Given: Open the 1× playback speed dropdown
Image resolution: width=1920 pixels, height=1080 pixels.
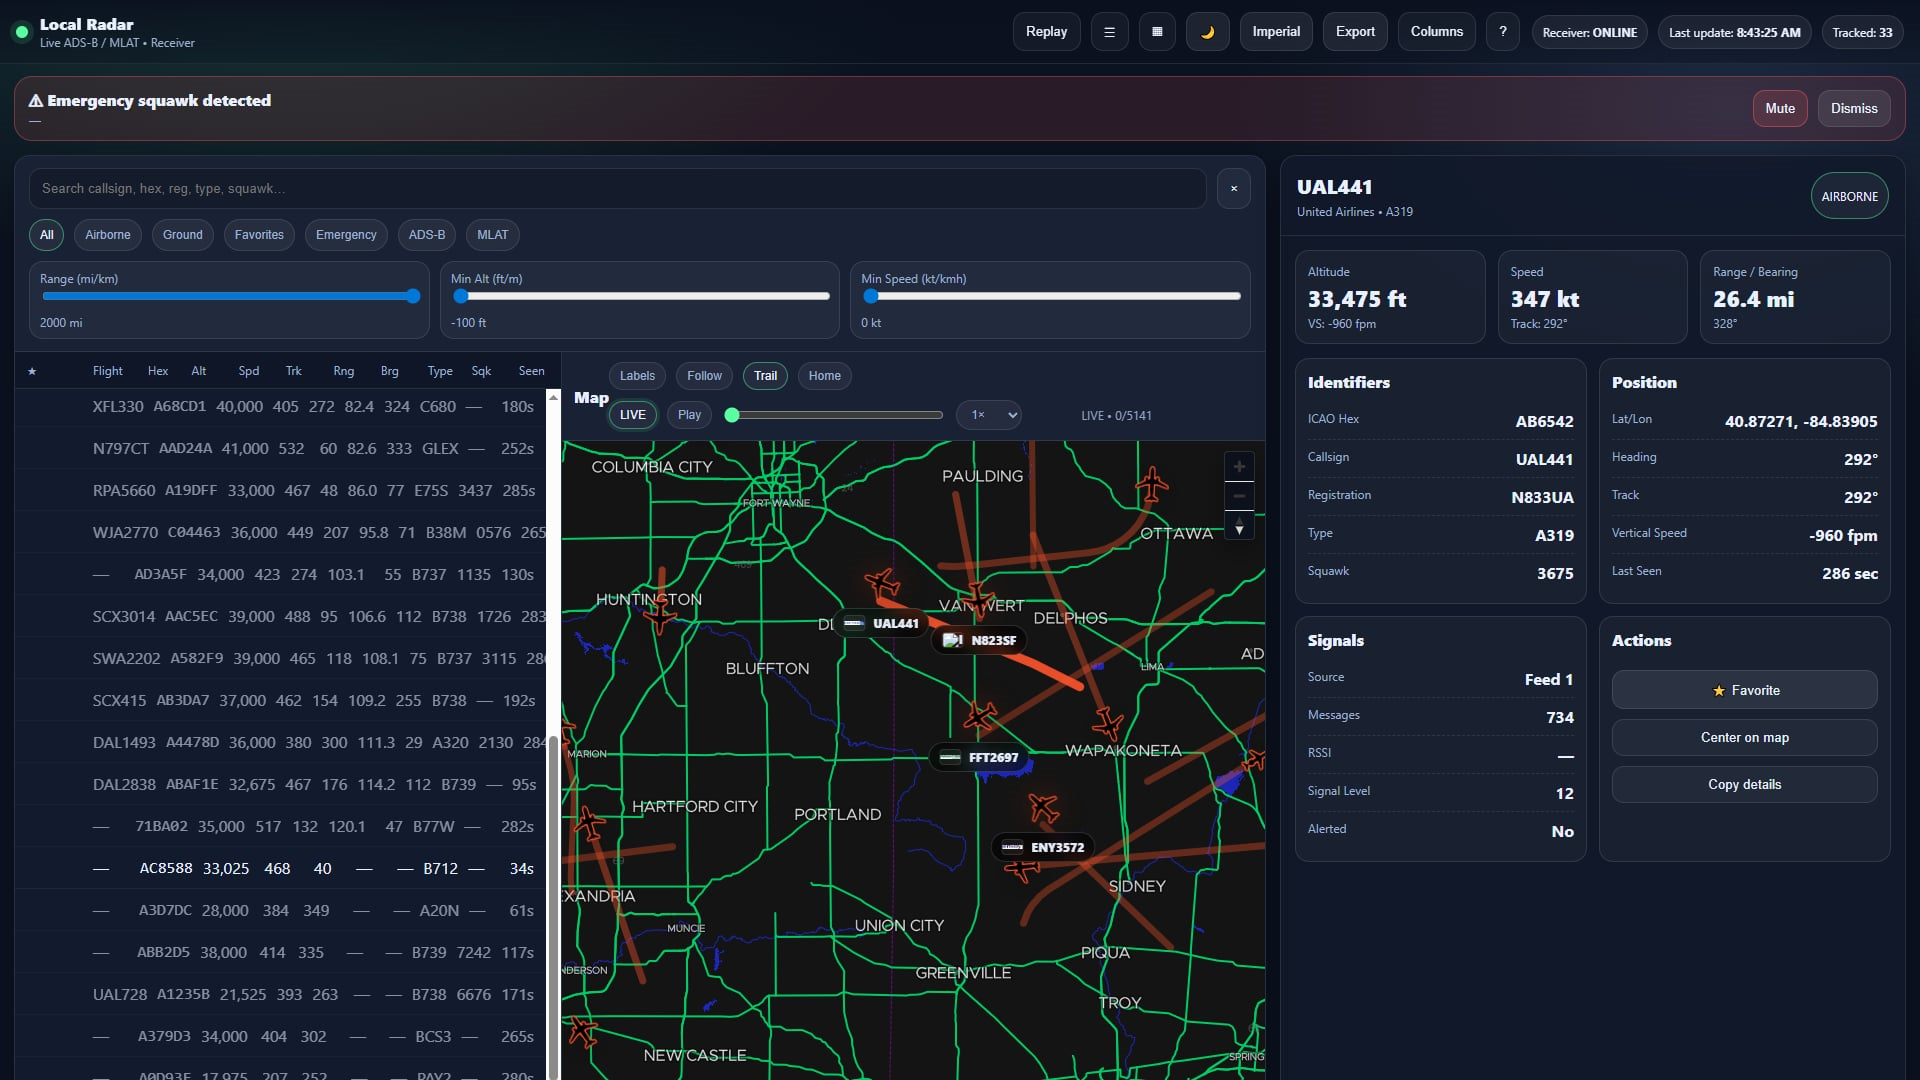Looking at the screenshot, I should [x=988, y=415].
